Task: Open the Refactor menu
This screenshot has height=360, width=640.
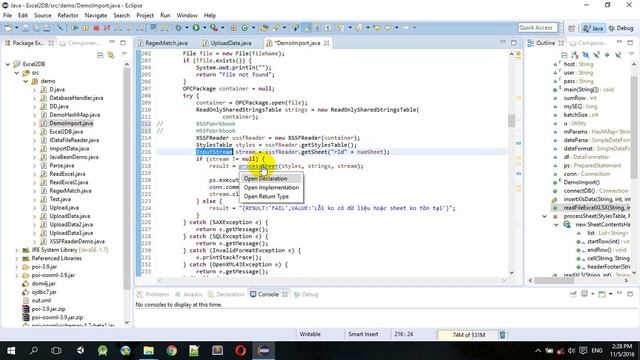Action: point(68,15)
